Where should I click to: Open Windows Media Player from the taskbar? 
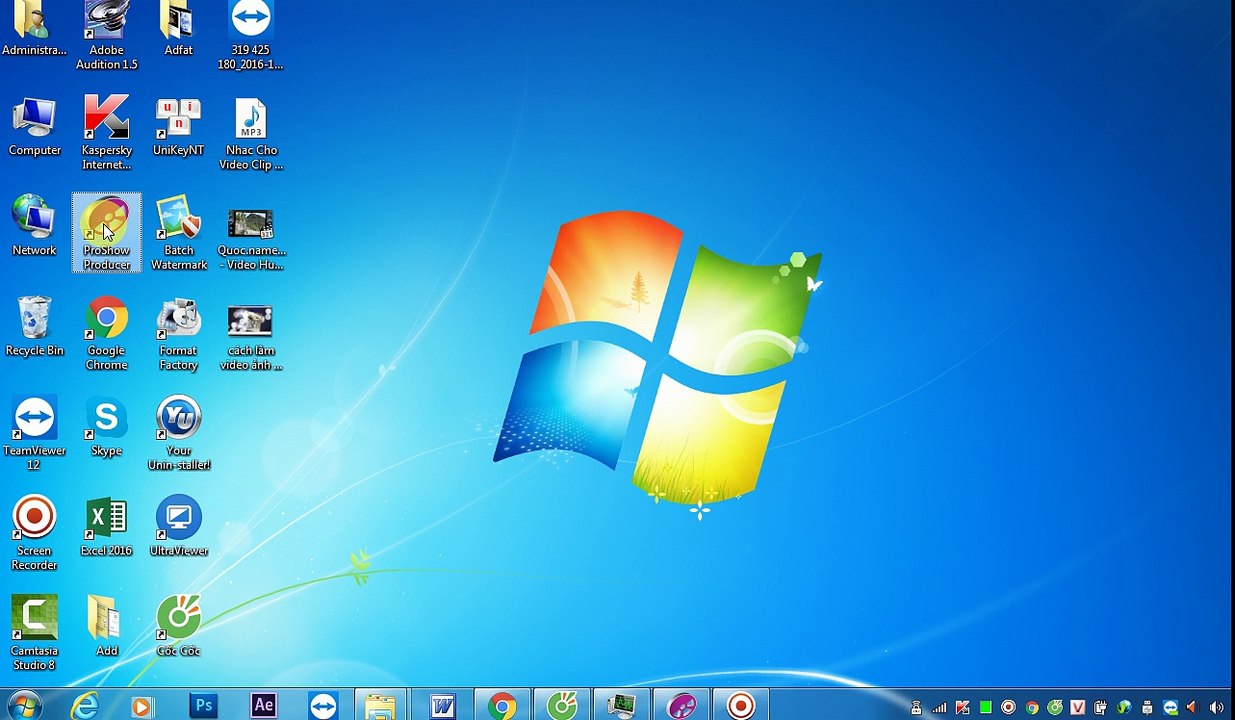point(141,706)
